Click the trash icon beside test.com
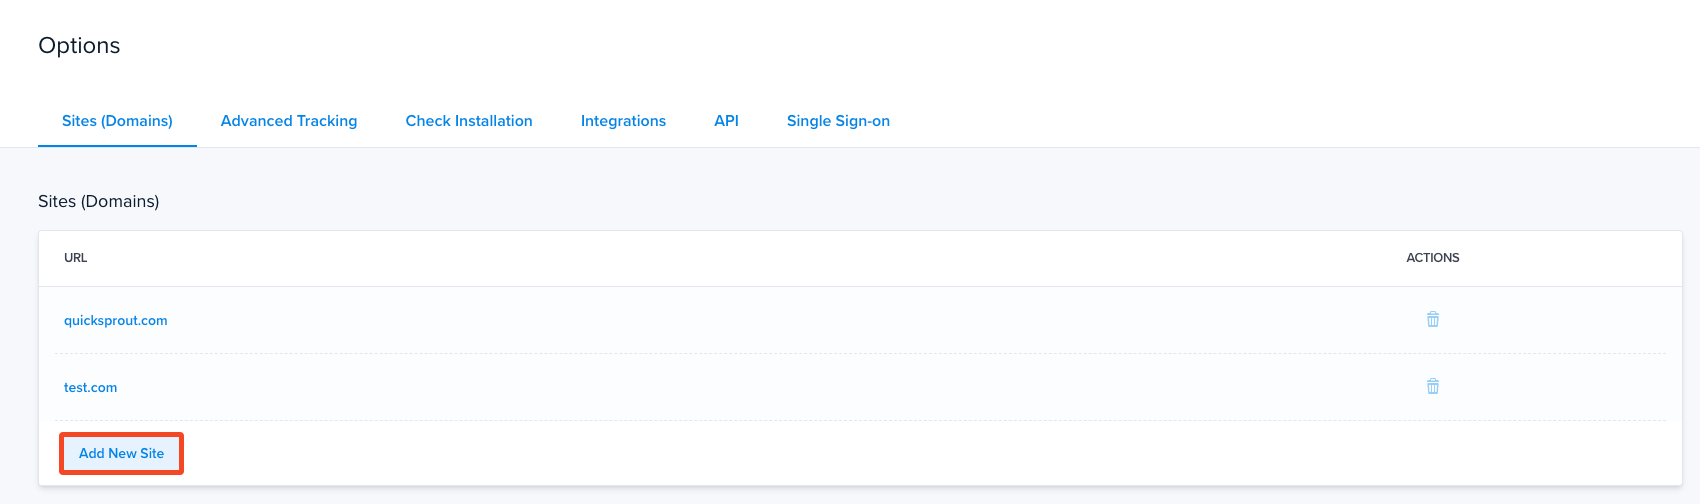 coord(1432,387)
